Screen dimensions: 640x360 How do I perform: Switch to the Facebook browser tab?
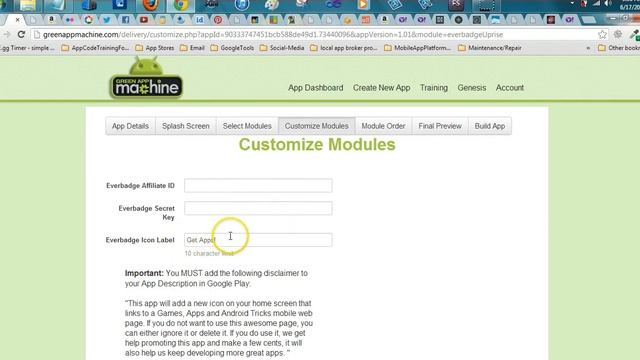tap(126, 20)
